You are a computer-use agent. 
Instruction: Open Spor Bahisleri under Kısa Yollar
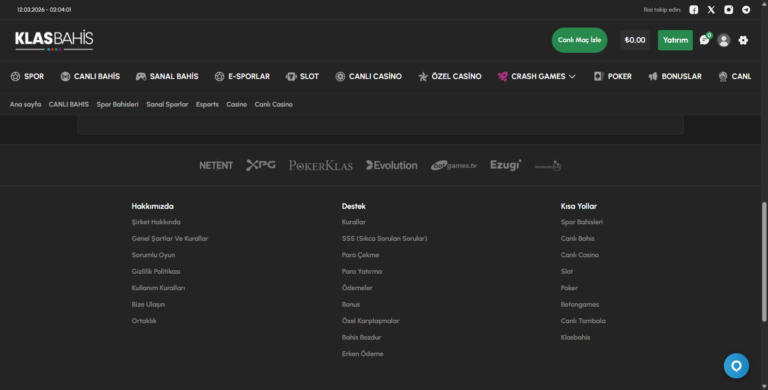tap(582, 222)
